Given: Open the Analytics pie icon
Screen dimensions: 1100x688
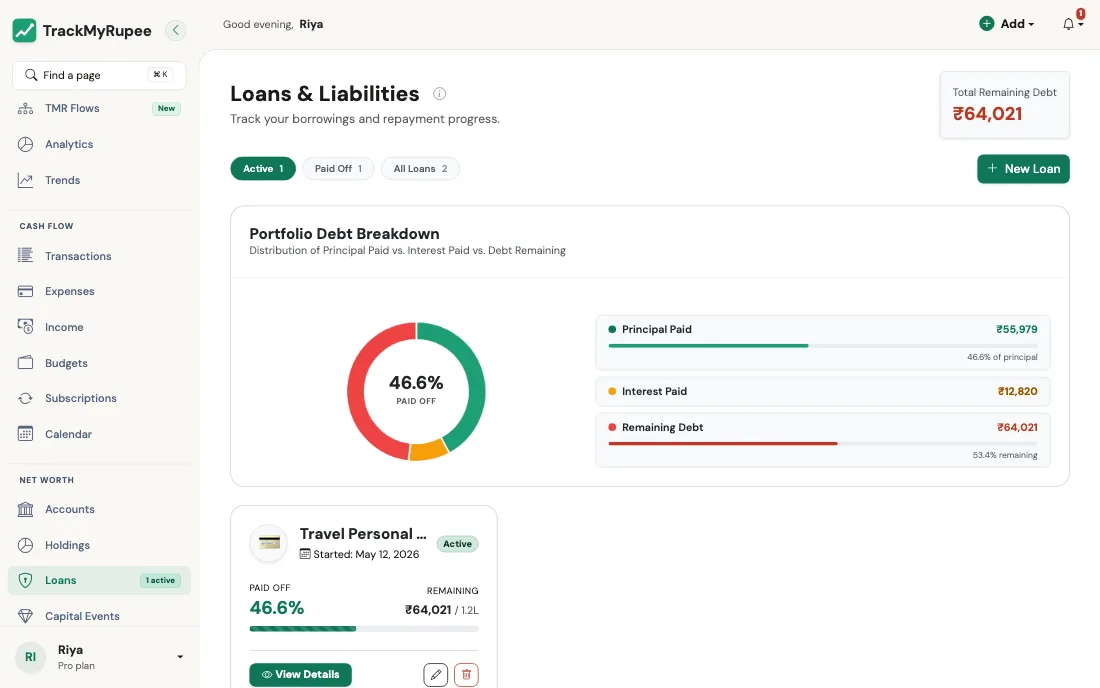Looking at the screenshot, I should pos(25,144).
